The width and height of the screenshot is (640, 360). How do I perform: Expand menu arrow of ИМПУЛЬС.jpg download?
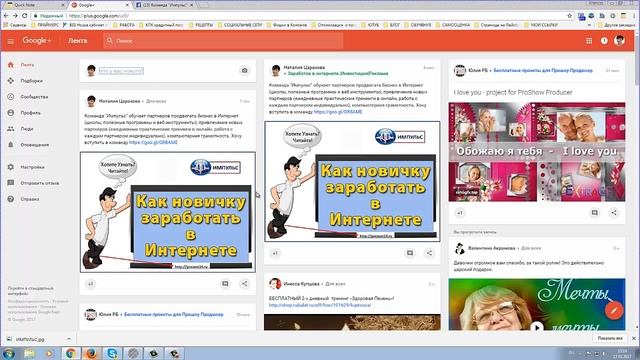[69, 339]
